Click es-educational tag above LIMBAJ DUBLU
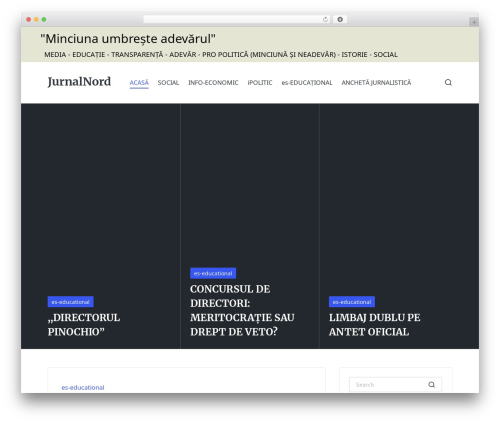 tap(352, 302)
